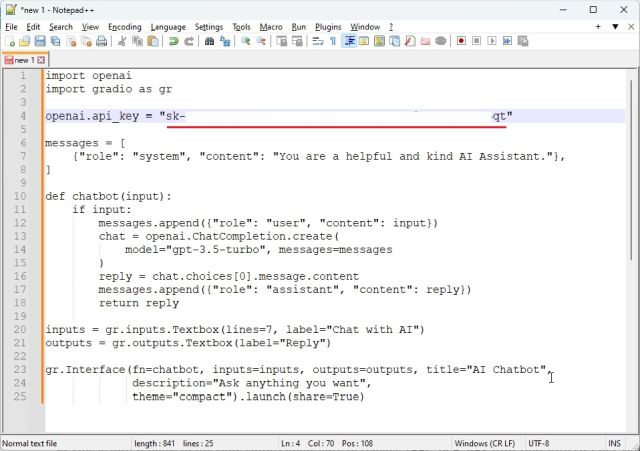The width and height of the screenshot is (640, 451).
Task: Click the Undo arrow icon
Action: pos(173,41)
